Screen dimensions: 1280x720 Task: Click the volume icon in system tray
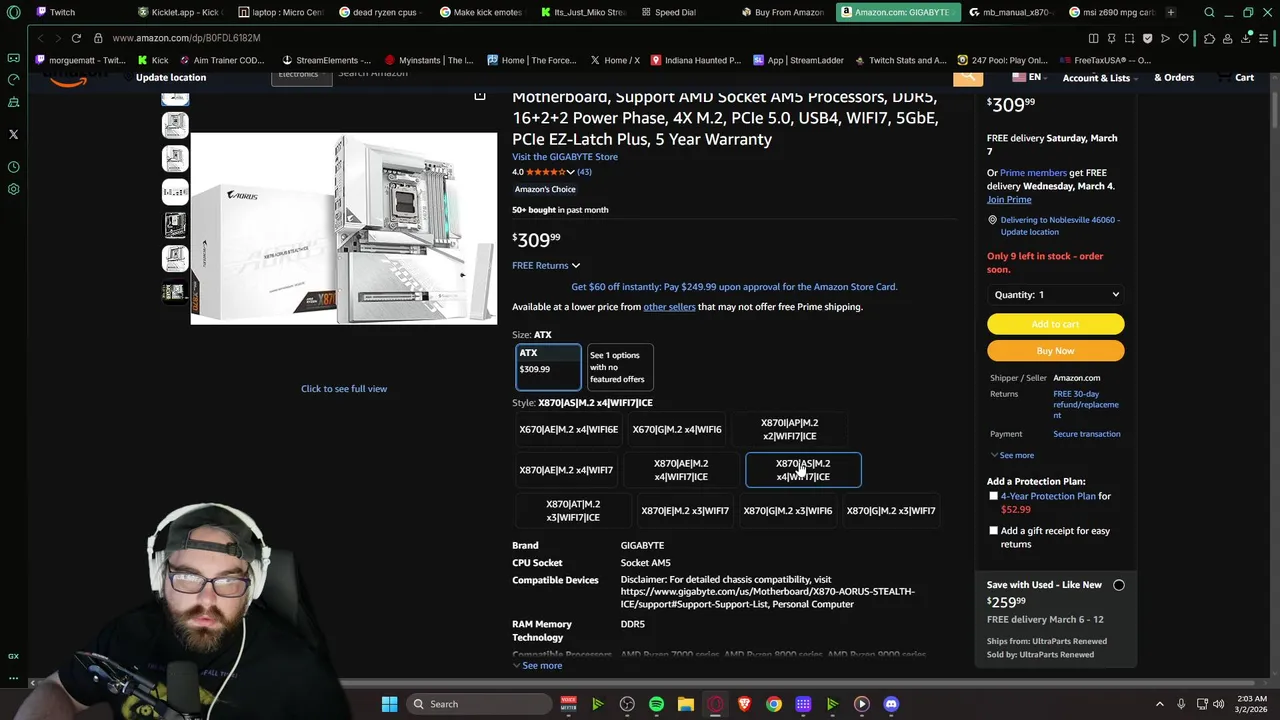[1220, 704]
